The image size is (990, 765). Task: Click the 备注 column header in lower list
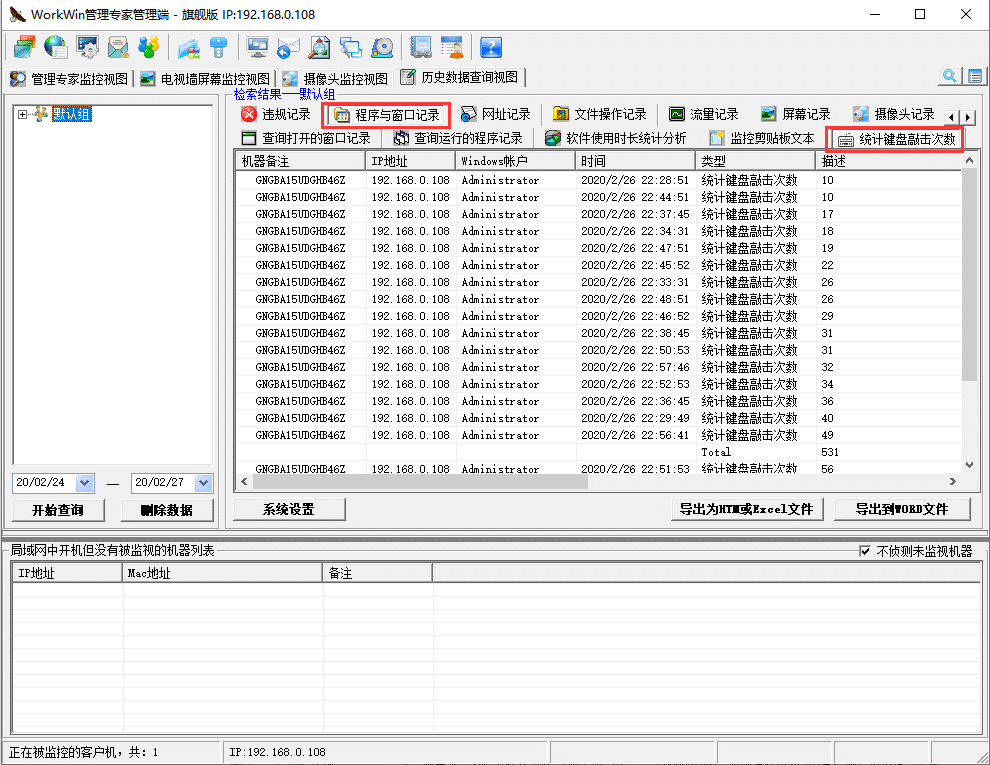(378, 573)
